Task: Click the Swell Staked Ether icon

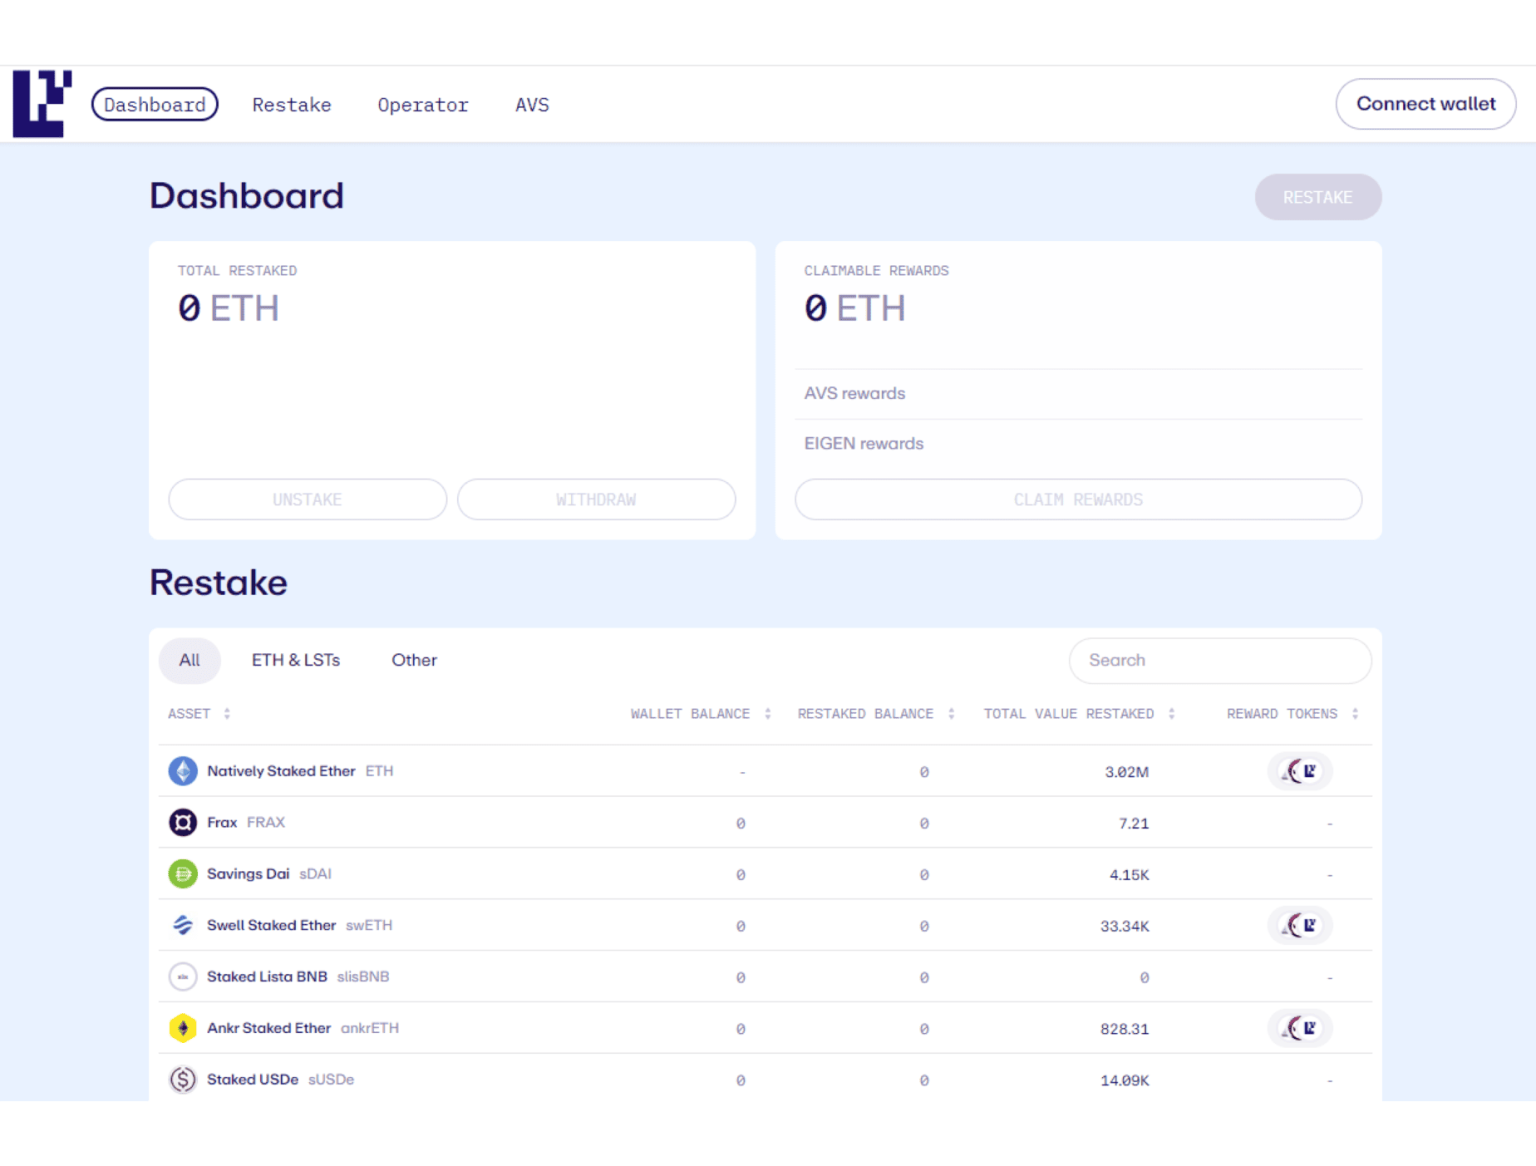Action: (x=183, y=925)
